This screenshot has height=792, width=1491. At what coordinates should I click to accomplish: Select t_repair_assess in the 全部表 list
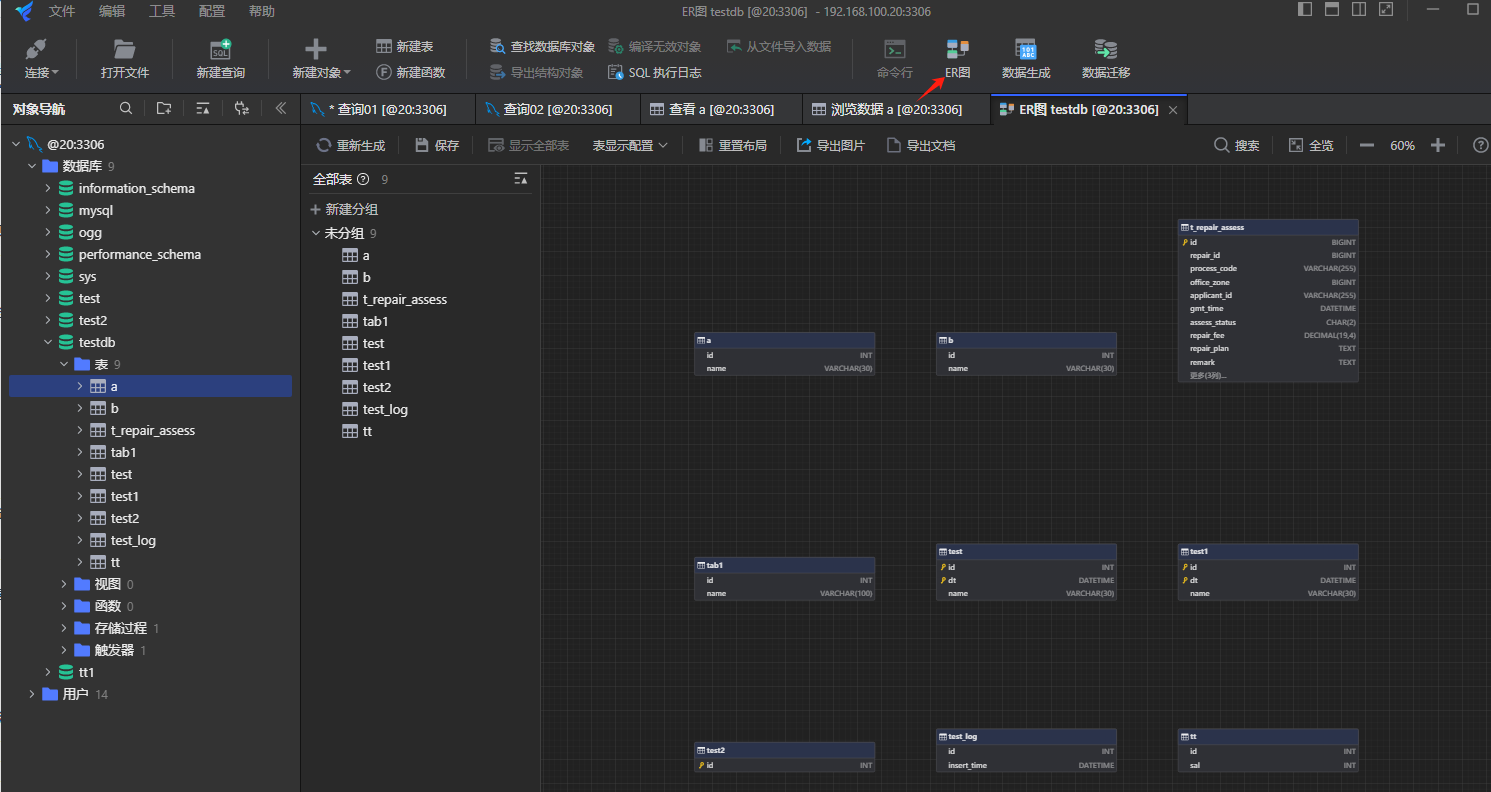click(404, 299)
